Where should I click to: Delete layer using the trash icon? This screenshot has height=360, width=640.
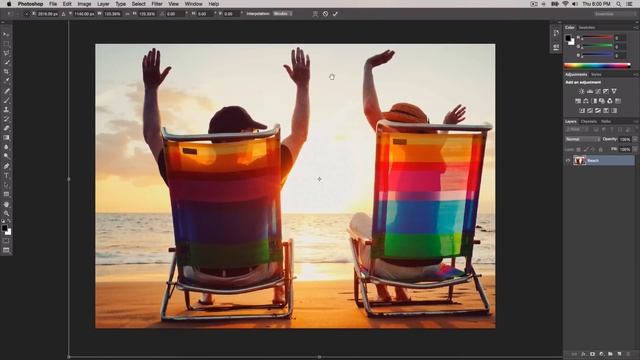628,354
